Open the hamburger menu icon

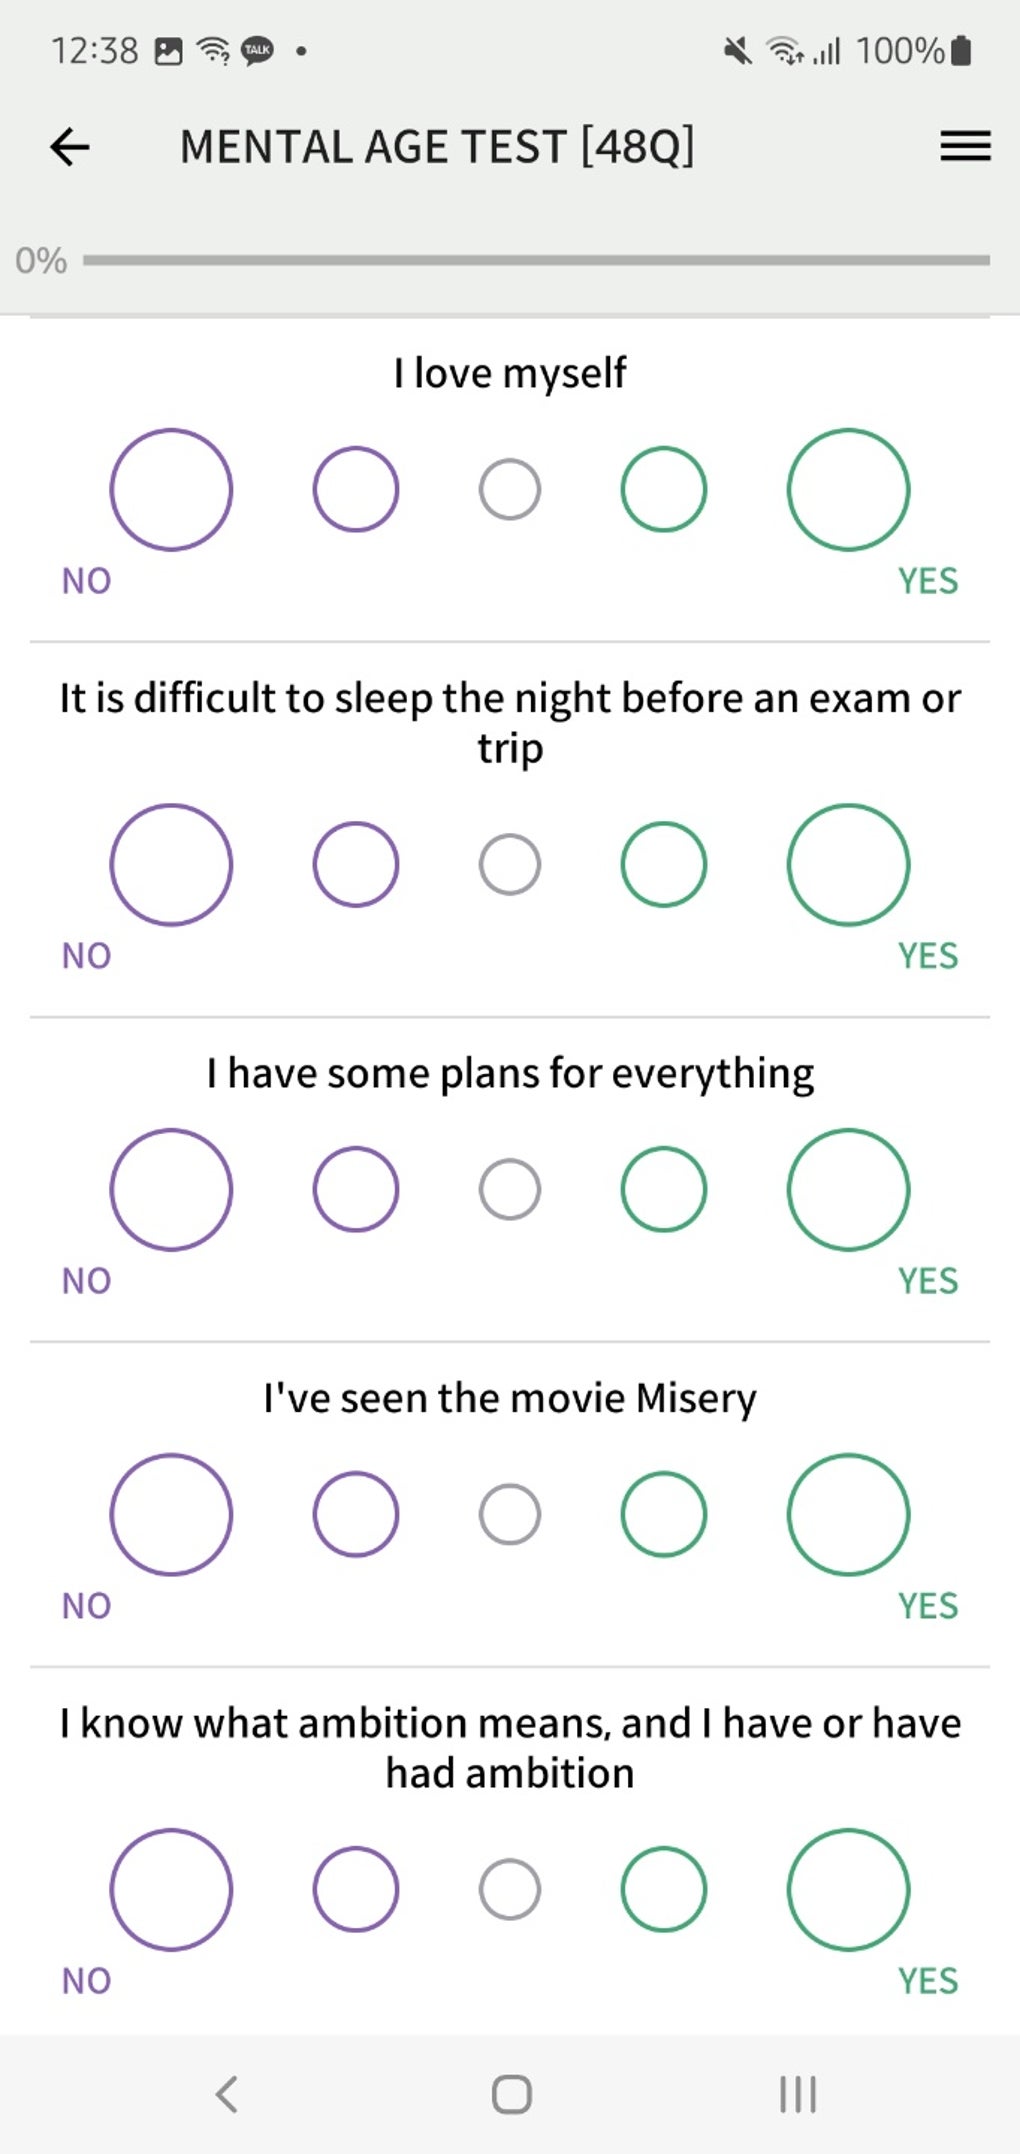click(965, 147)
